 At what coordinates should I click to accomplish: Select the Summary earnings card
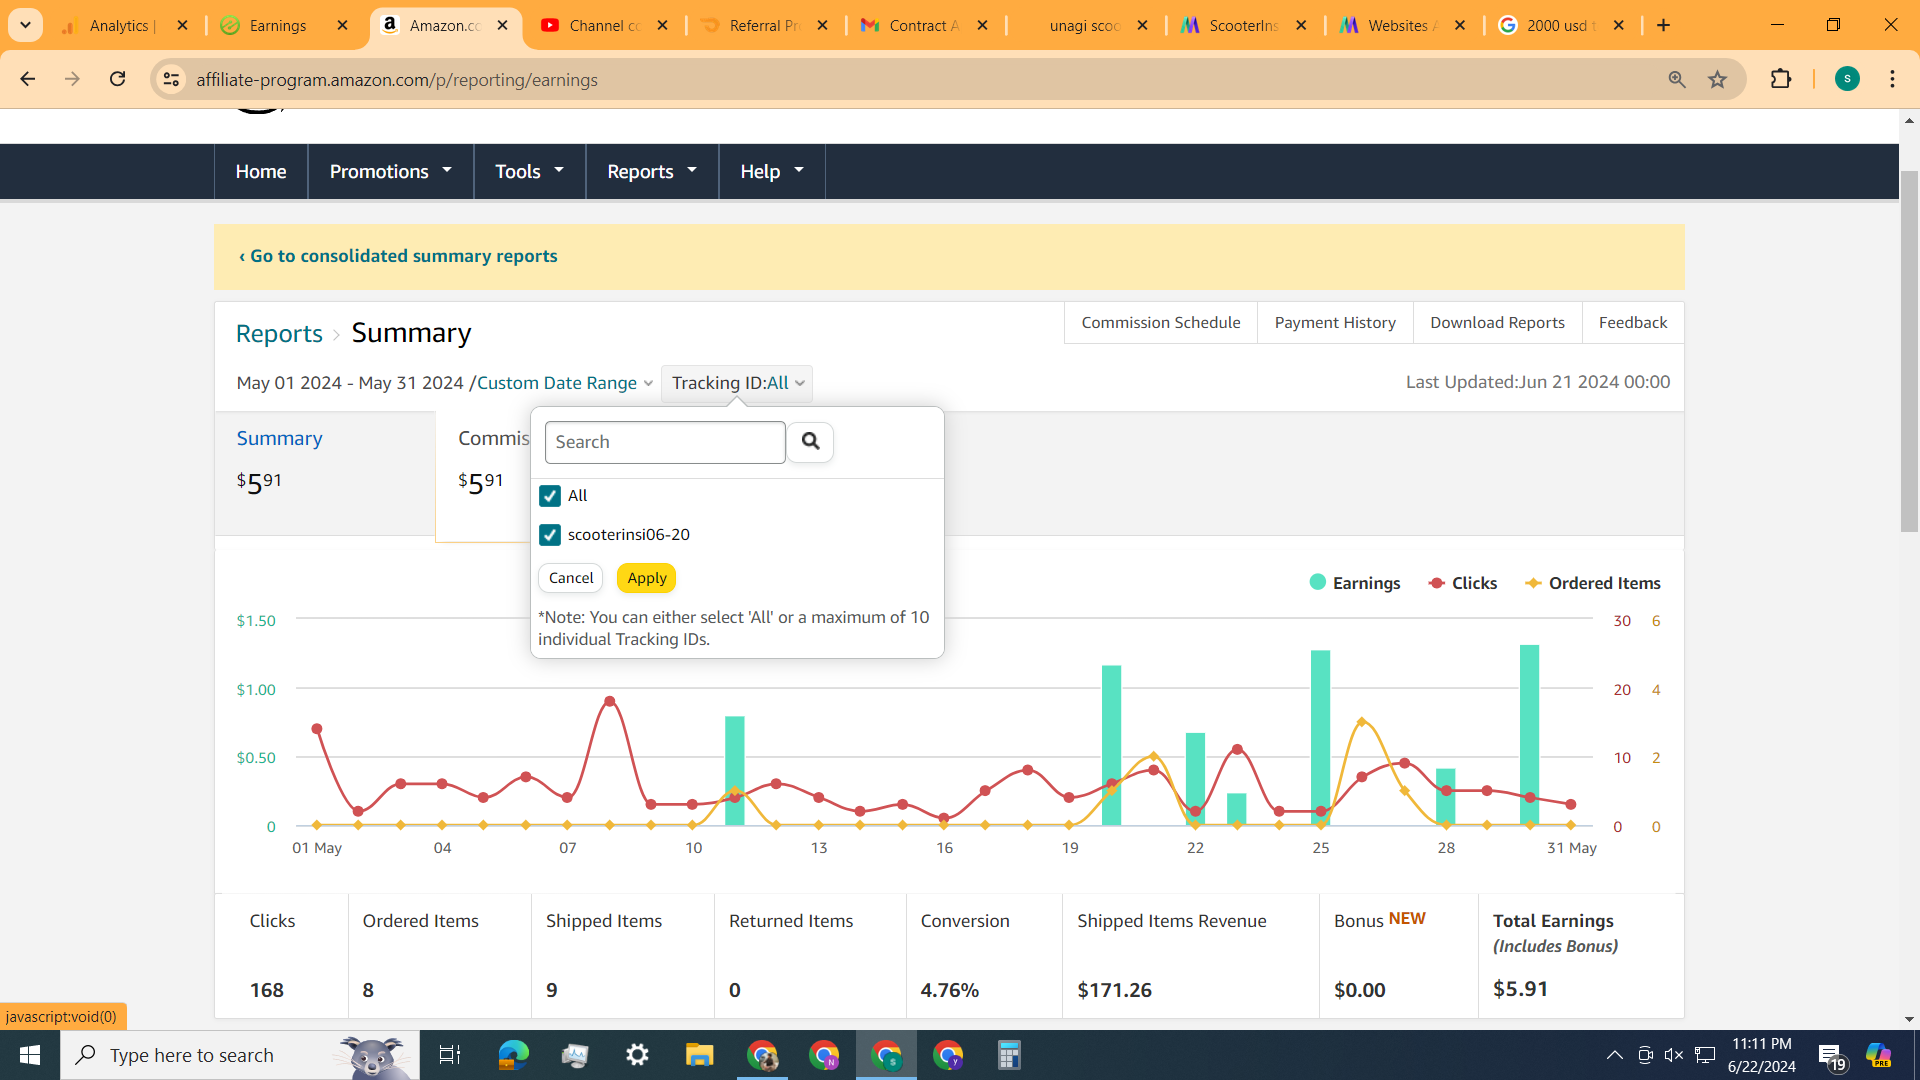coord(325,473)
